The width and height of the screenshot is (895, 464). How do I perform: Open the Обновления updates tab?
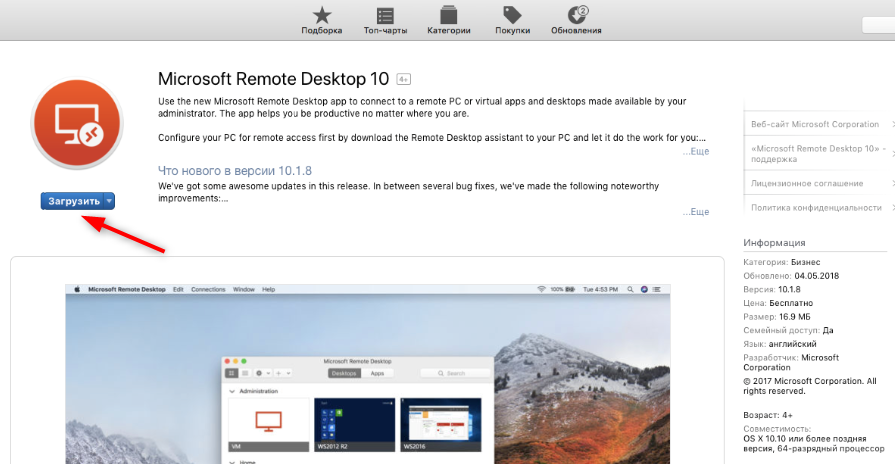point(576,21)
